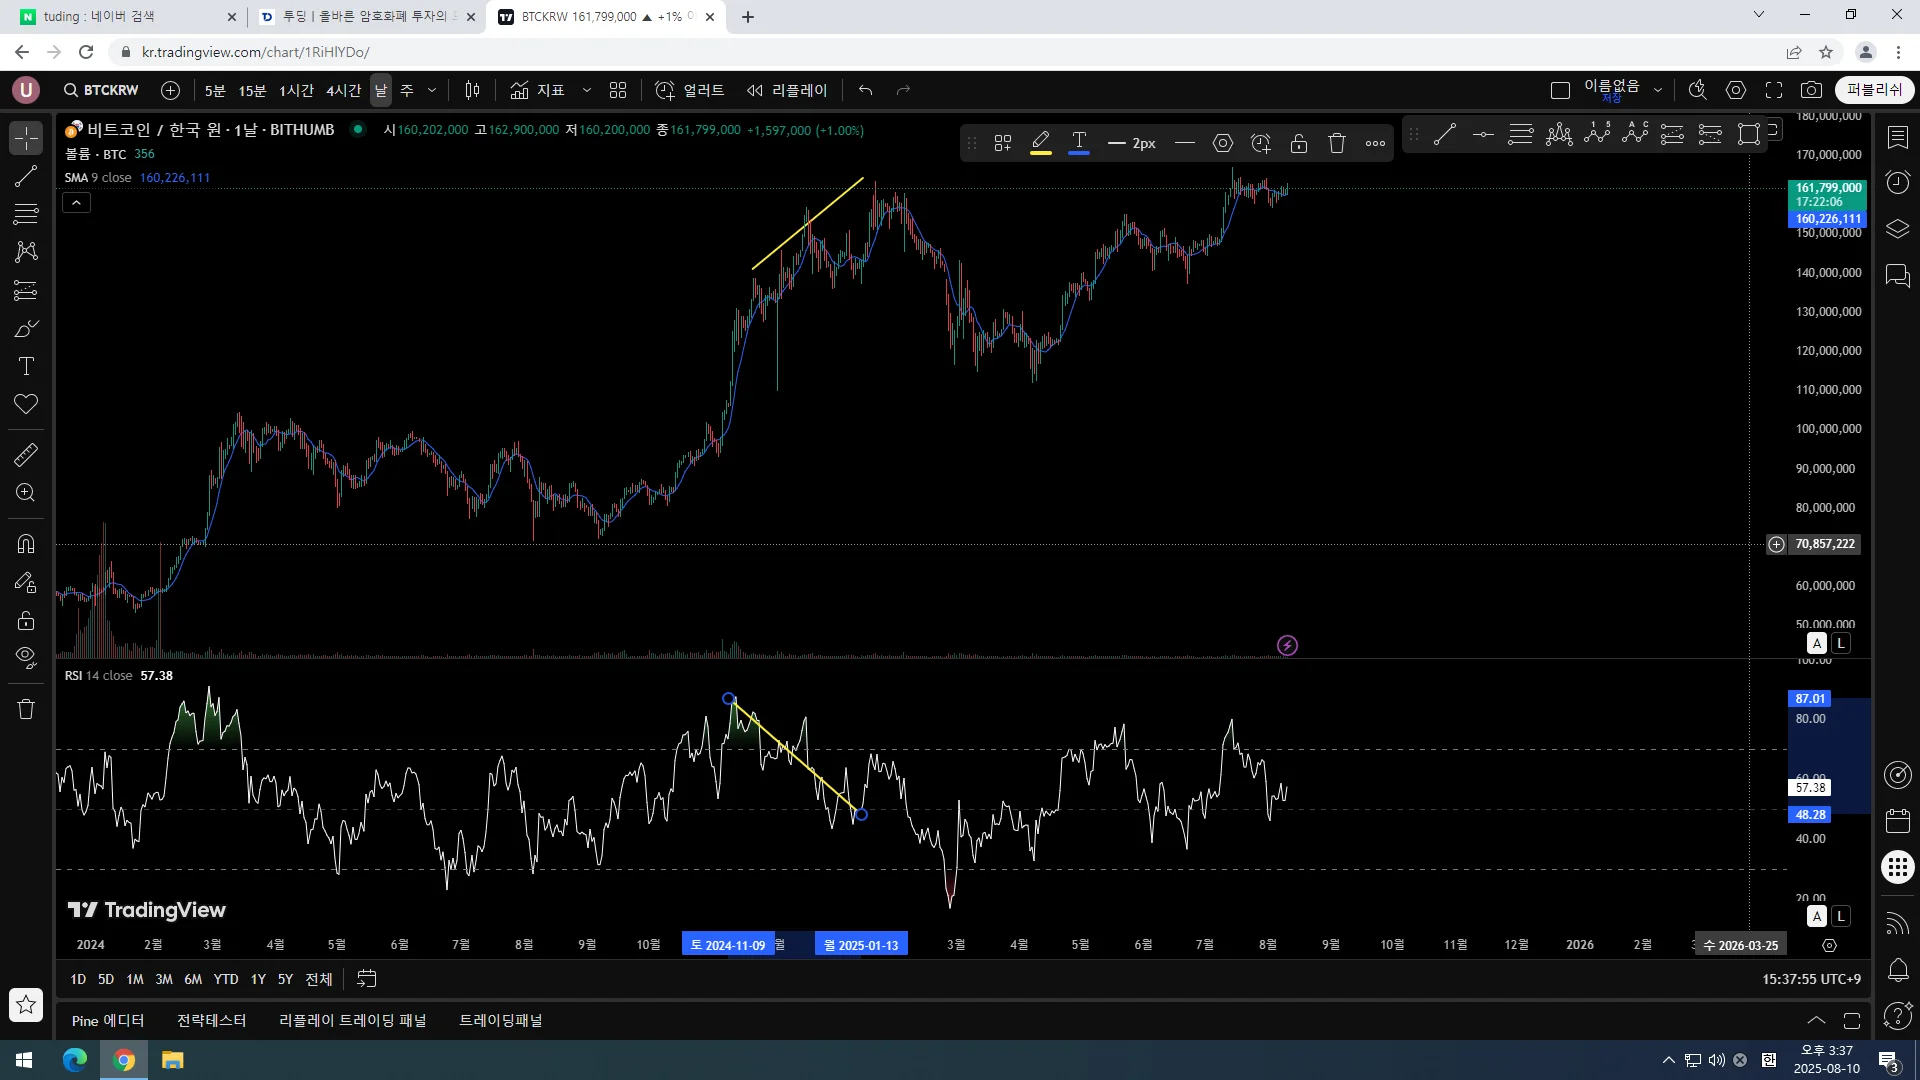The image size is (1920, 1080).
Task: Open the watchlist panel icon
Action: click(x=1897, y=137)
